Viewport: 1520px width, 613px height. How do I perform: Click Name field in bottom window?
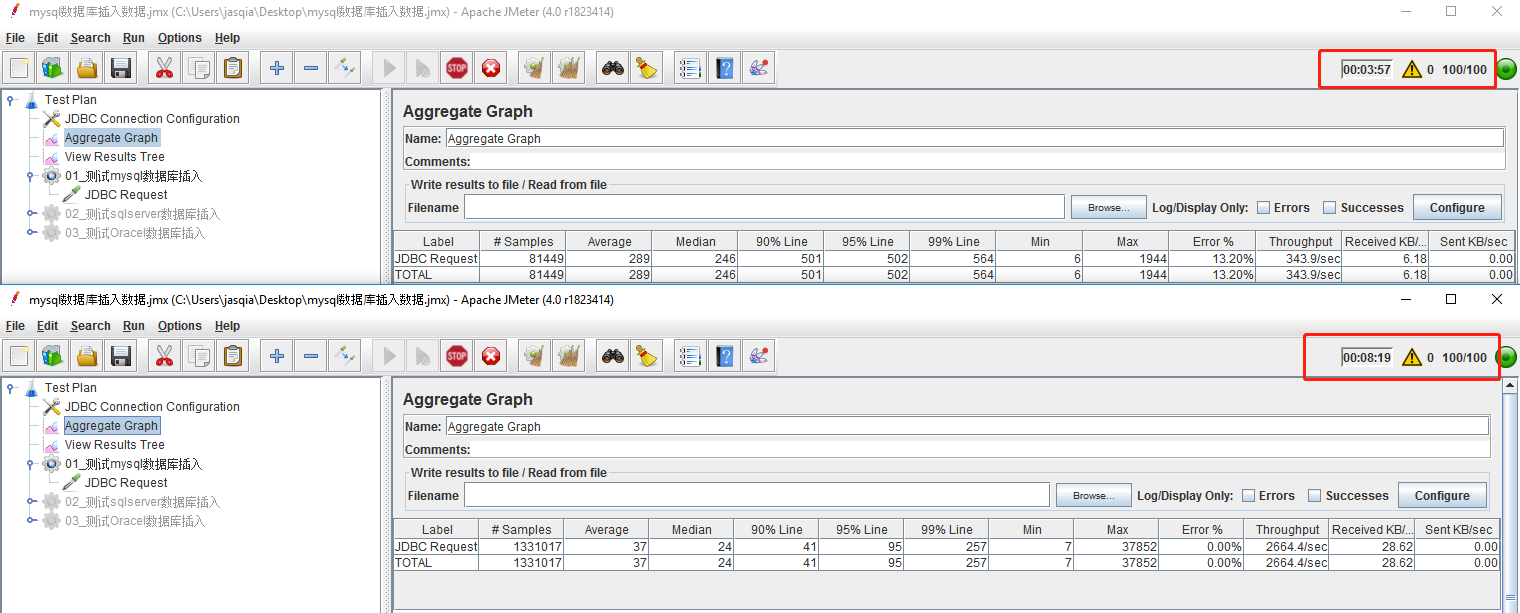967,426
